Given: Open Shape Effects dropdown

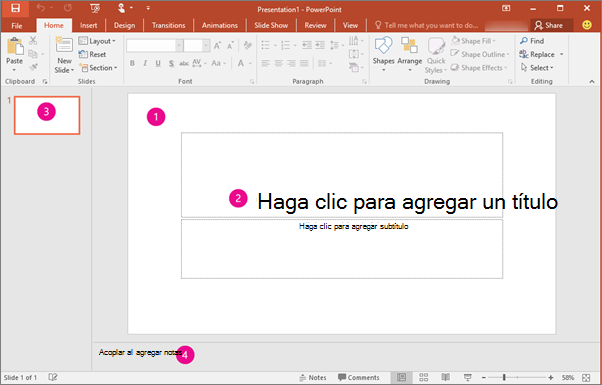Looking at the screenshot, I should [479, 68].
